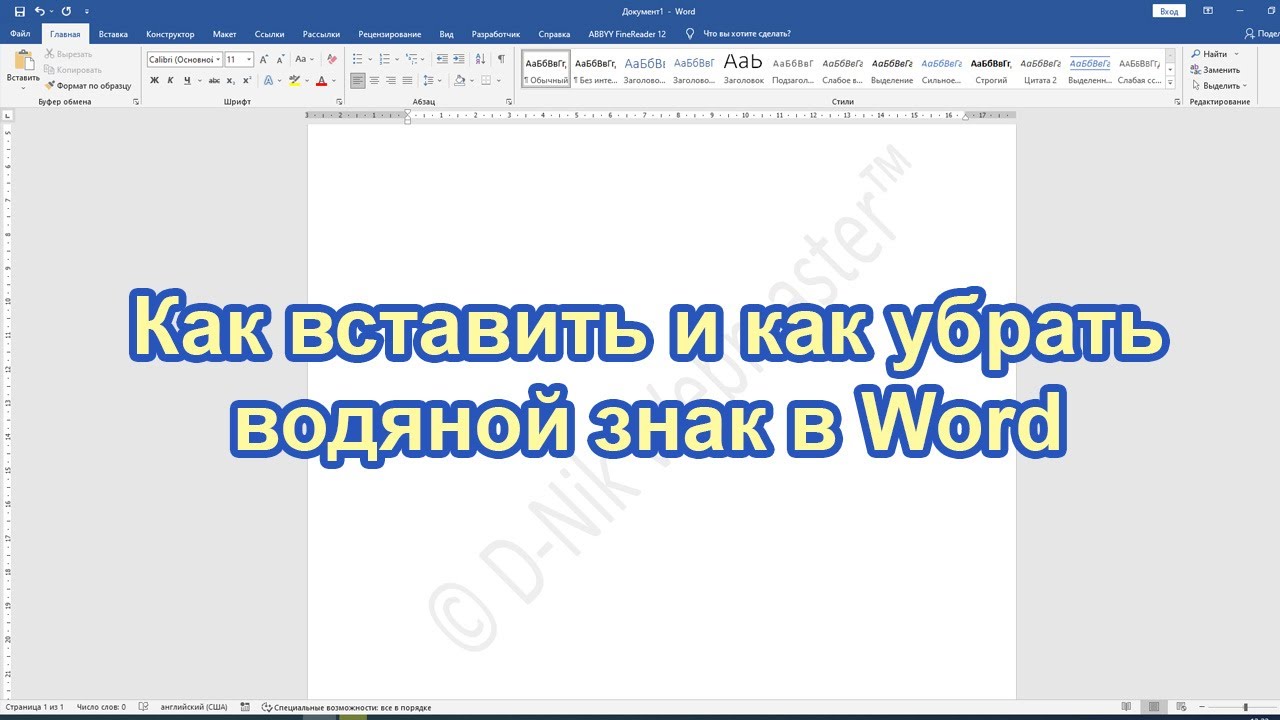Viewport: 1280px width, 720px height.
Task: Switch to the Ссылки ribbon tab
Action: pyautogui.click(x=269, y=34)
